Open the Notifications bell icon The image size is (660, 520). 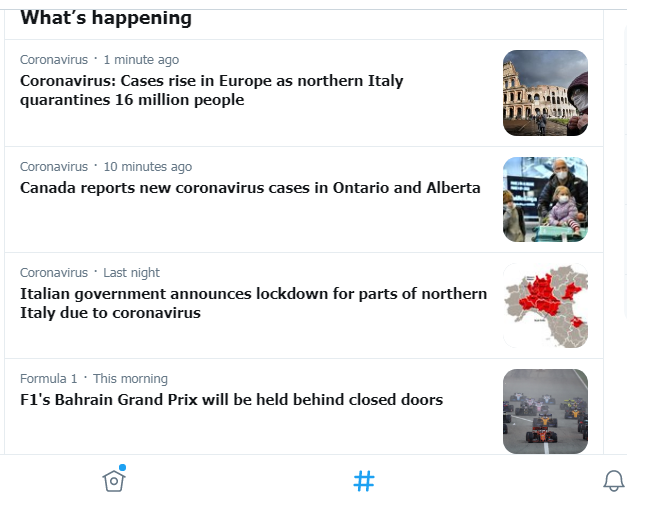click(614, 481)
